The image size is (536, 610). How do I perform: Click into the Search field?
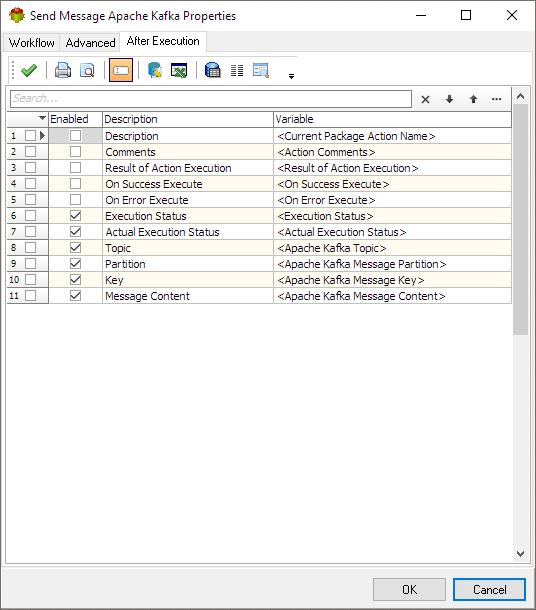pos(211,99)
